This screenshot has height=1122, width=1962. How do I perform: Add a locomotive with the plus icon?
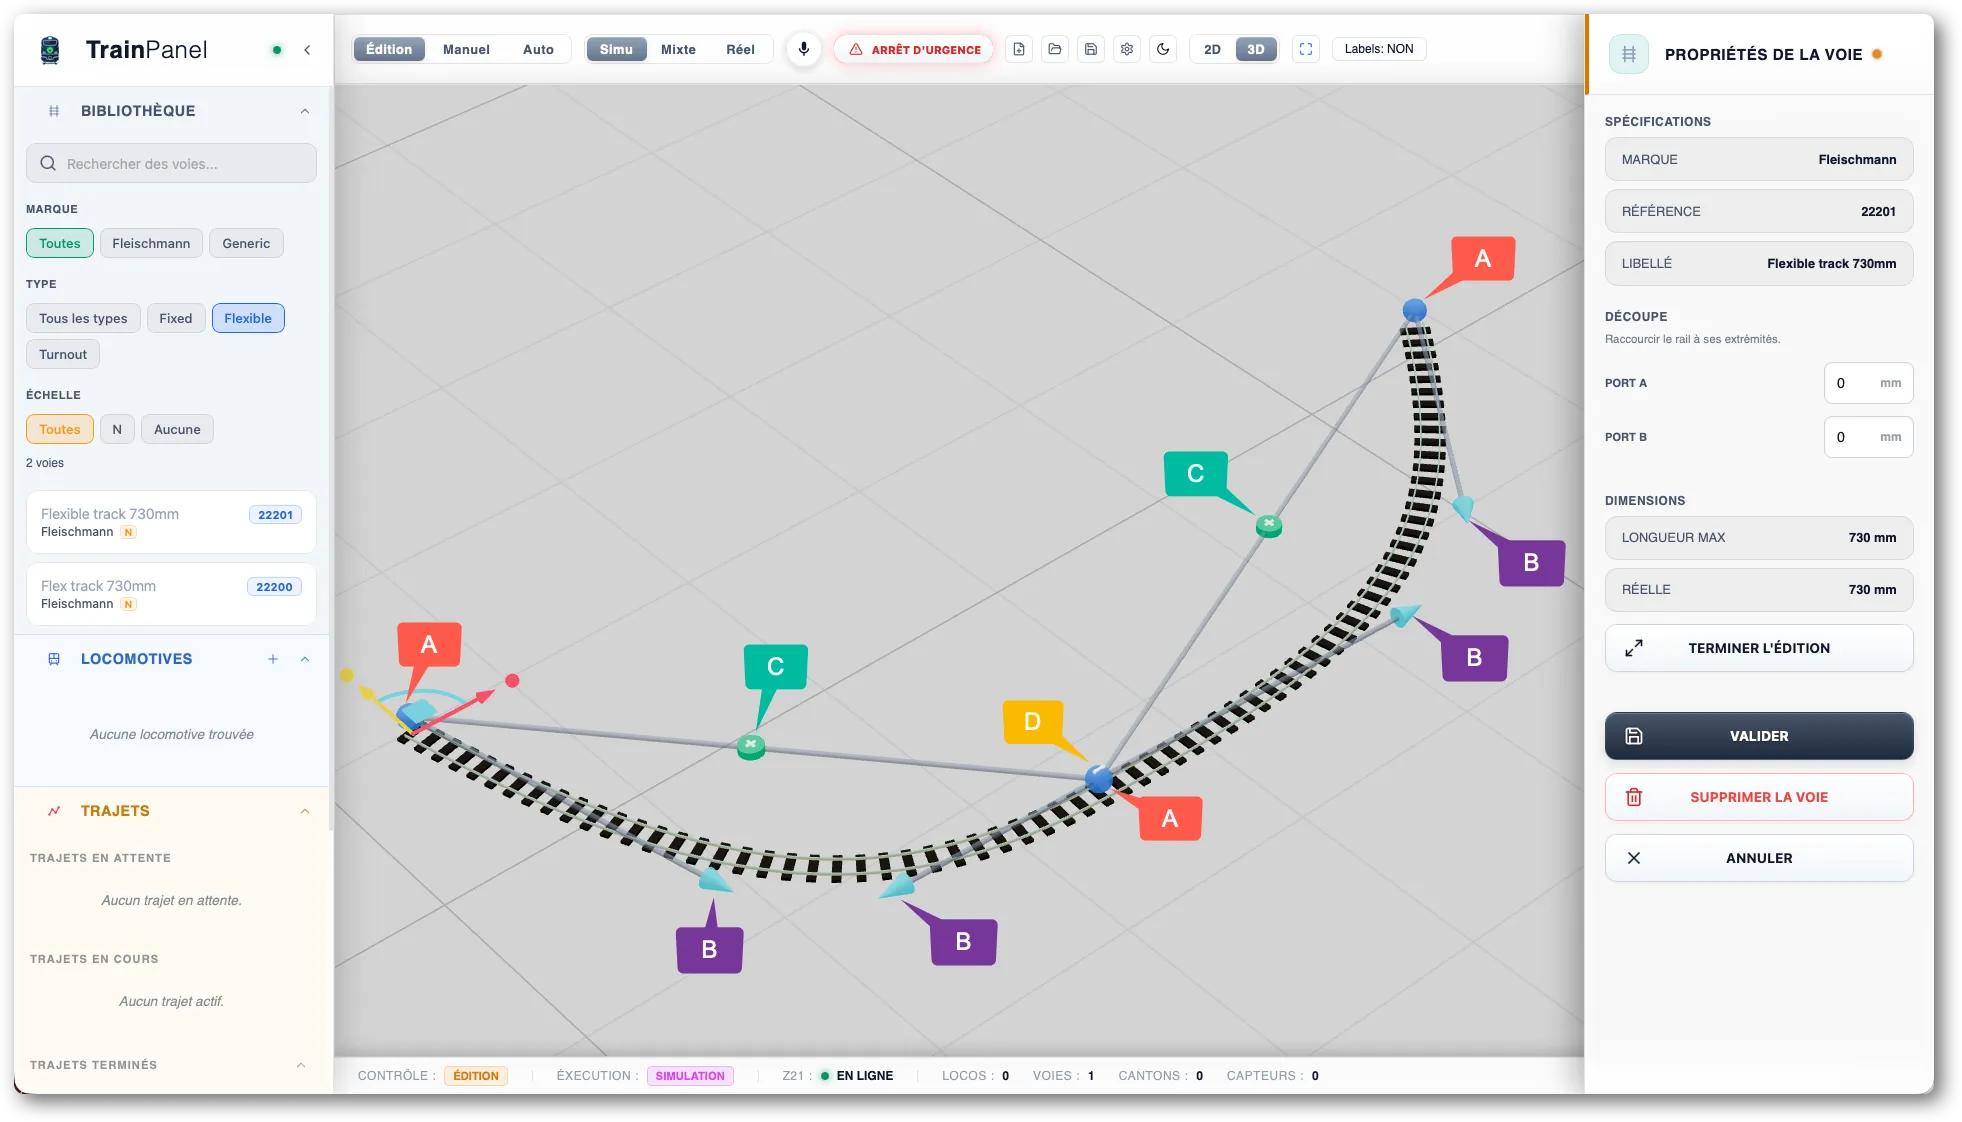point(272,659)
